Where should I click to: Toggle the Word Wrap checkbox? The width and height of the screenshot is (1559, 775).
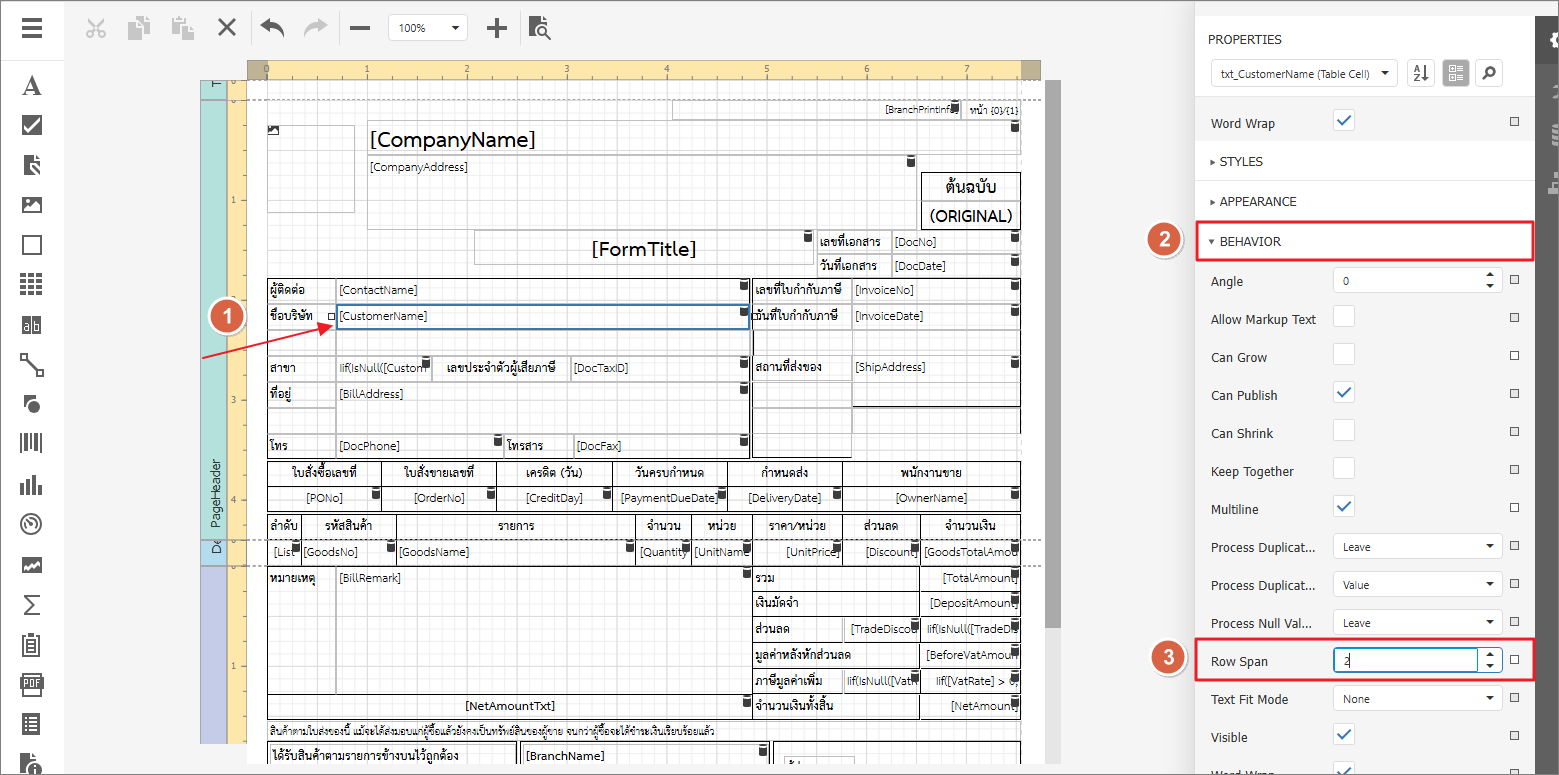[1344, 122]
